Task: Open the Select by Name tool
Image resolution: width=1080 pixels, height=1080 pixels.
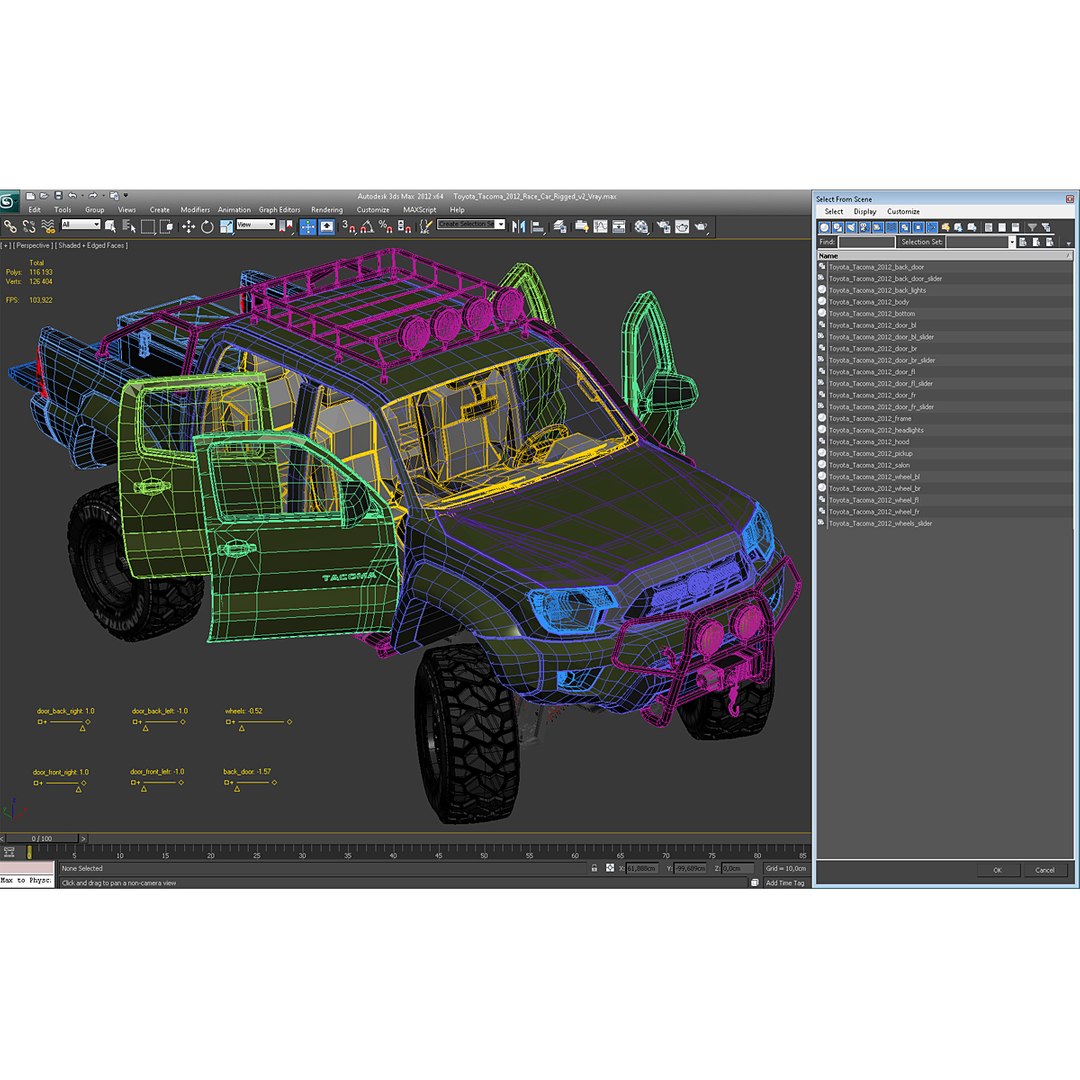Action: click(129, 226)
